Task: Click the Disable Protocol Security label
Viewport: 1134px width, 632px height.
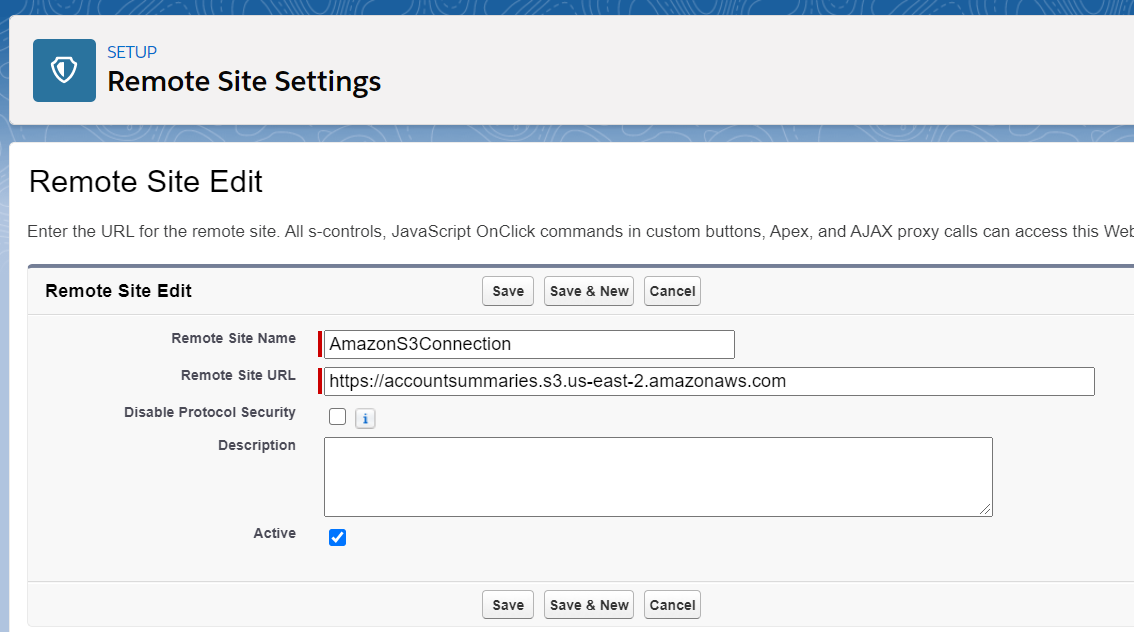Action: point(210,412)
